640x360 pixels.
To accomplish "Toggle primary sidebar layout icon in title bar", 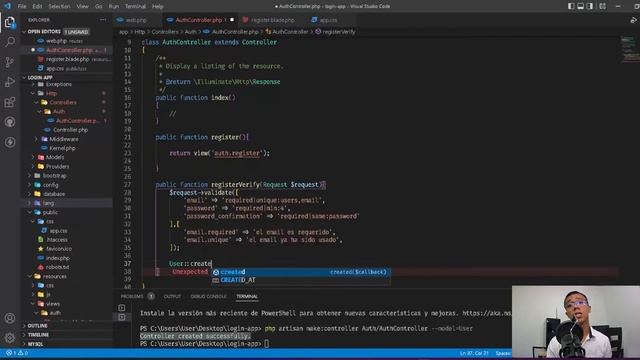I will [x=571, y=6].
